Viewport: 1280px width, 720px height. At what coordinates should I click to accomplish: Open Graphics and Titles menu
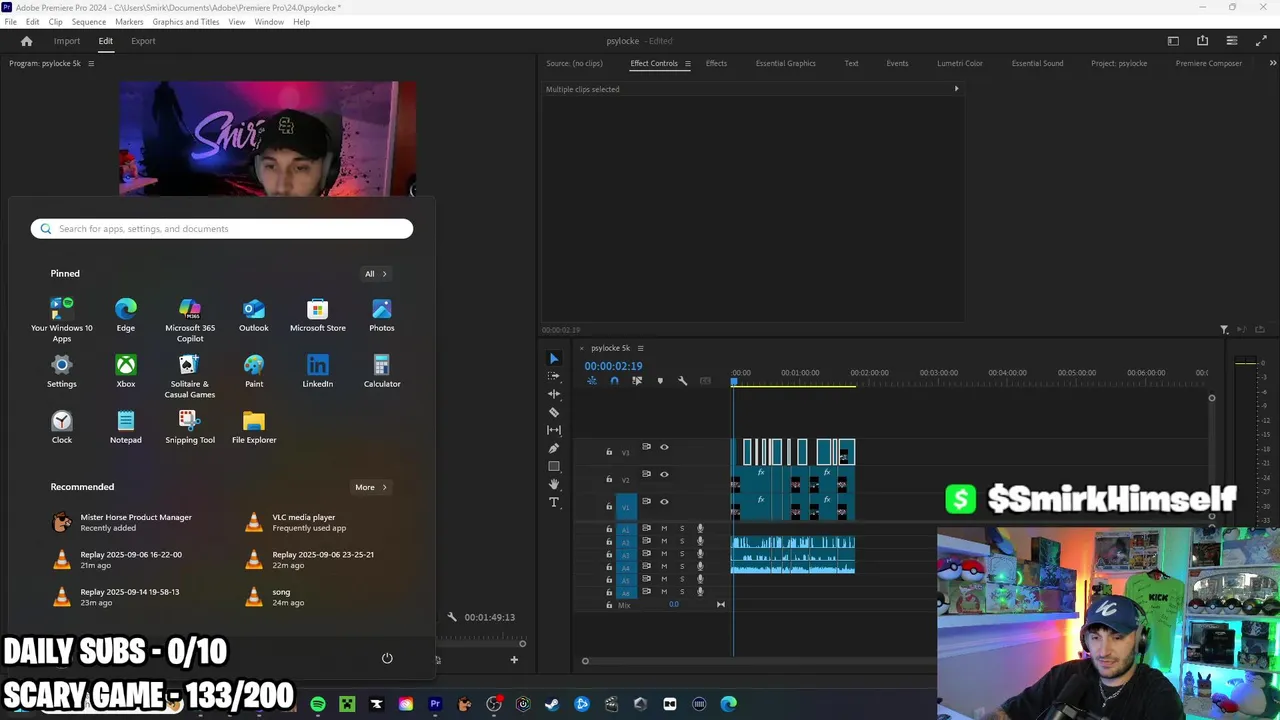tap(186, 22)
